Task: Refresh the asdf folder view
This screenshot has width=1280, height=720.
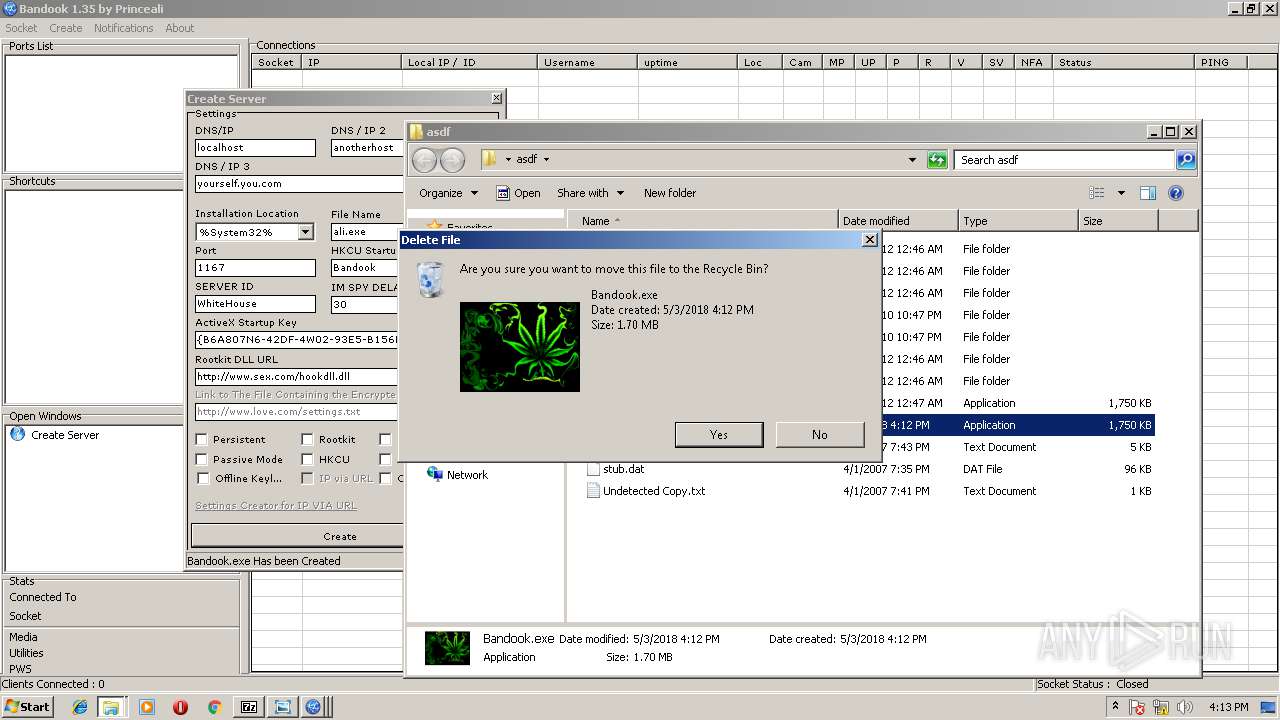Action: [937, 160]
